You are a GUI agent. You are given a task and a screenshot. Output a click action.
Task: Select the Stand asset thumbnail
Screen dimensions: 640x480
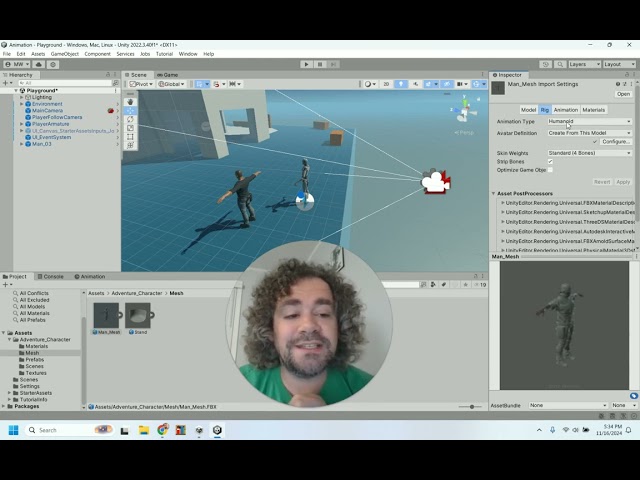point(138,315)
